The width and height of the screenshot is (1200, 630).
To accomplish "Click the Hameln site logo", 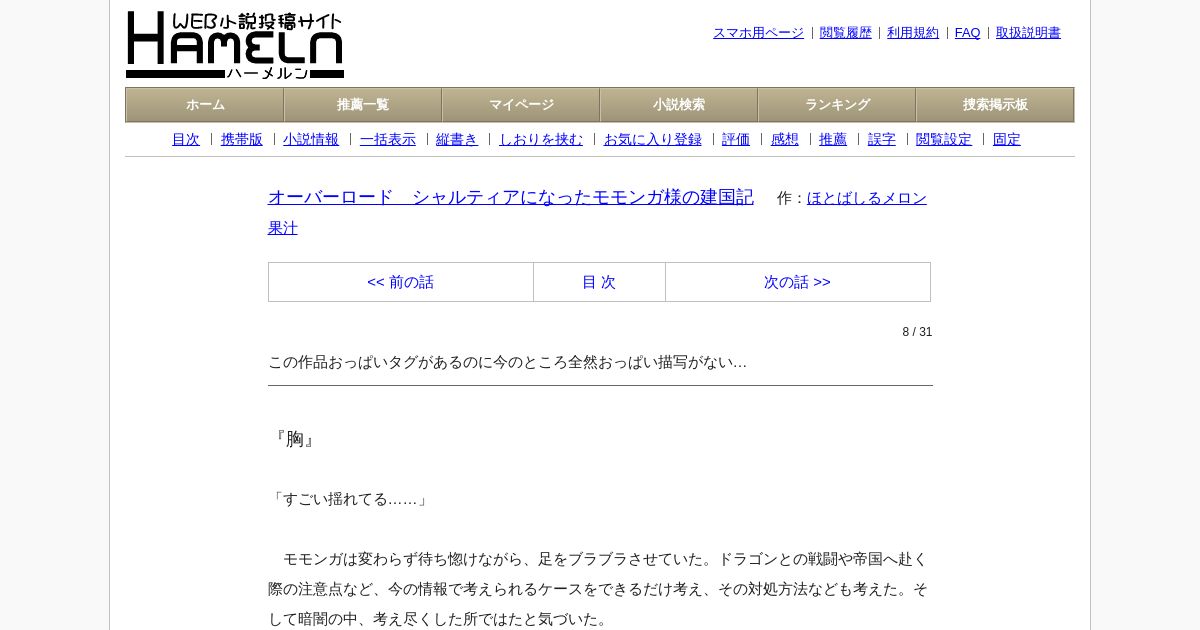I will click(235, 45).
